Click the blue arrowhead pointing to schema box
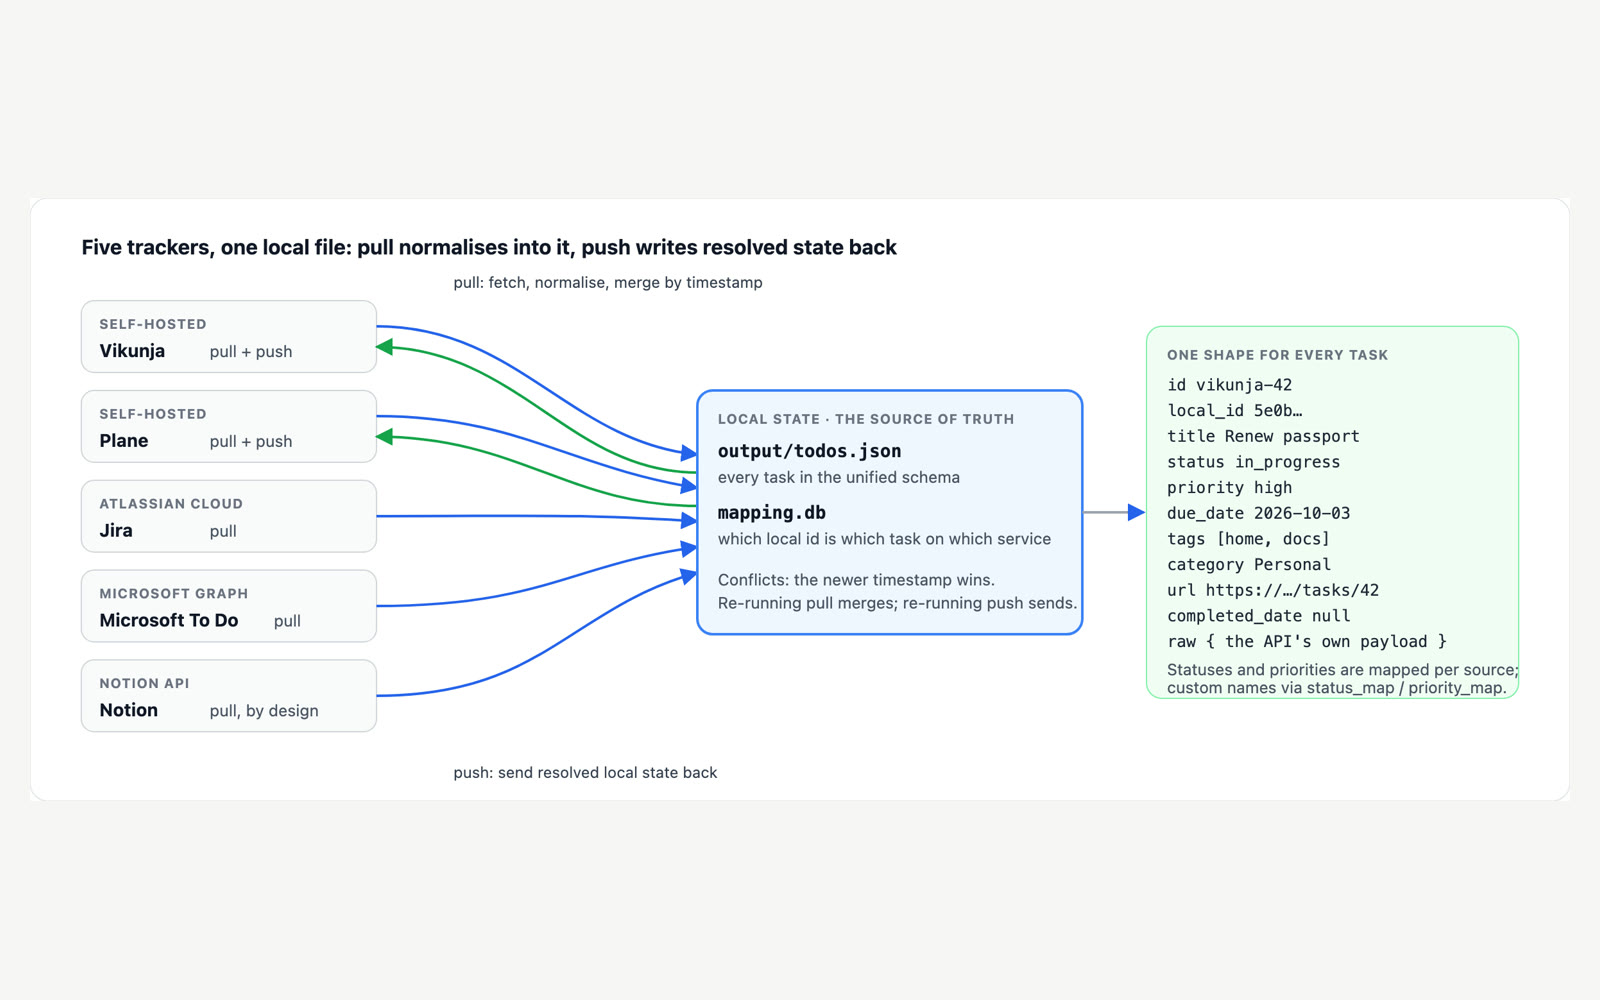This screenshot has height=1000, width=1600. pyautogui.click(x=1136, y=512)
